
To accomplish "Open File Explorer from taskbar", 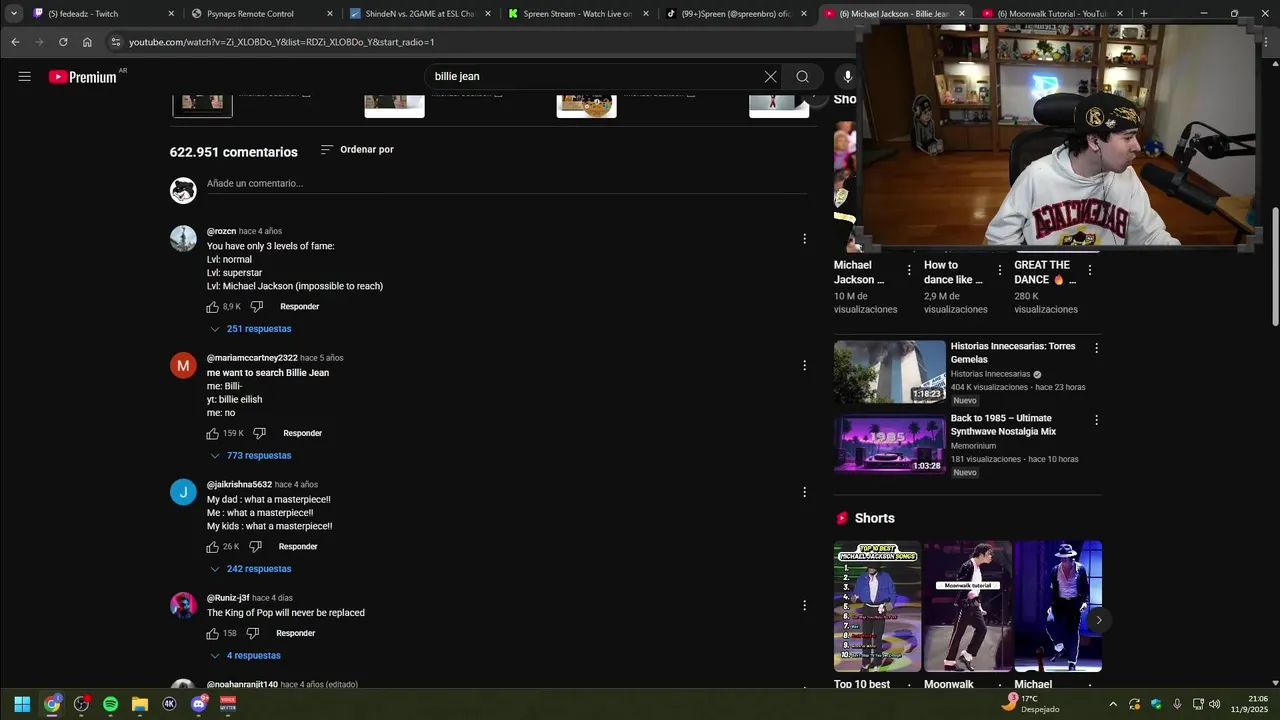I will (x=140, y=704).
